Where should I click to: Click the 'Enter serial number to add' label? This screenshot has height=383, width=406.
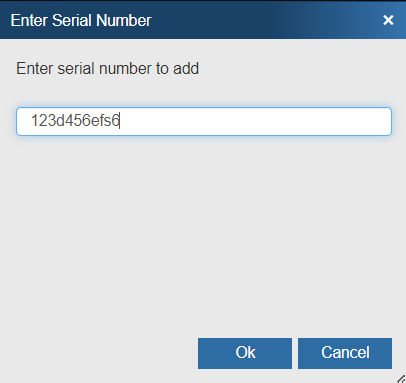pyautogui.click(x=108, y=68)
